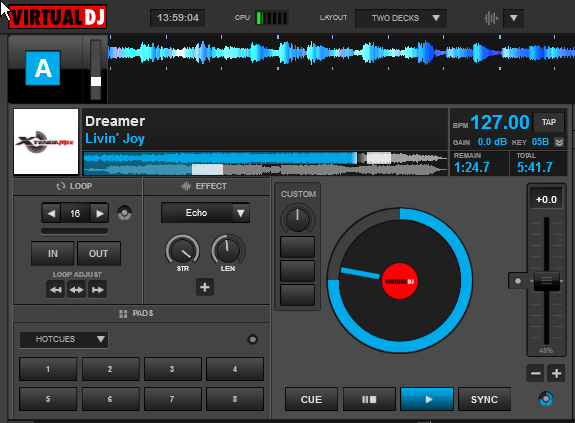Click the CUSTOM knob

297,219
